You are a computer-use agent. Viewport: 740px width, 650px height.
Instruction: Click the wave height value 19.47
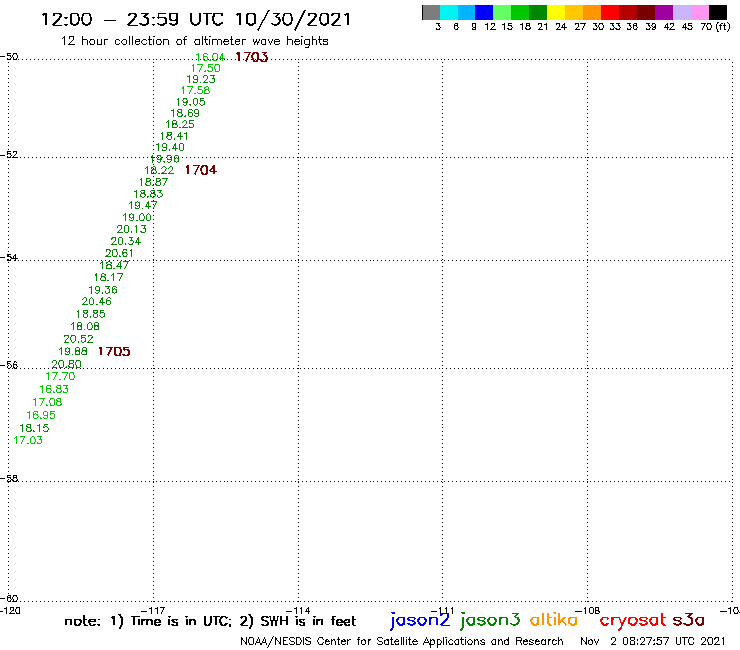click(143, 205)
